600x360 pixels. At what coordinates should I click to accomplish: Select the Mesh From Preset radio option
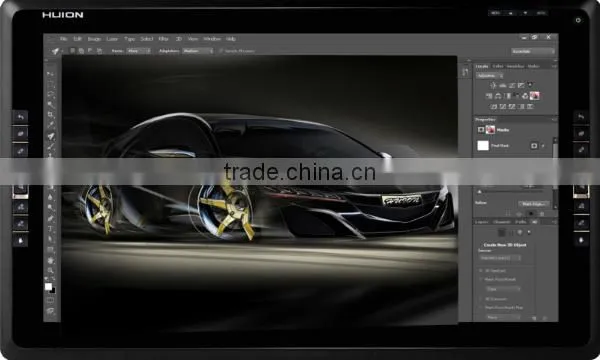pos(481,279)
